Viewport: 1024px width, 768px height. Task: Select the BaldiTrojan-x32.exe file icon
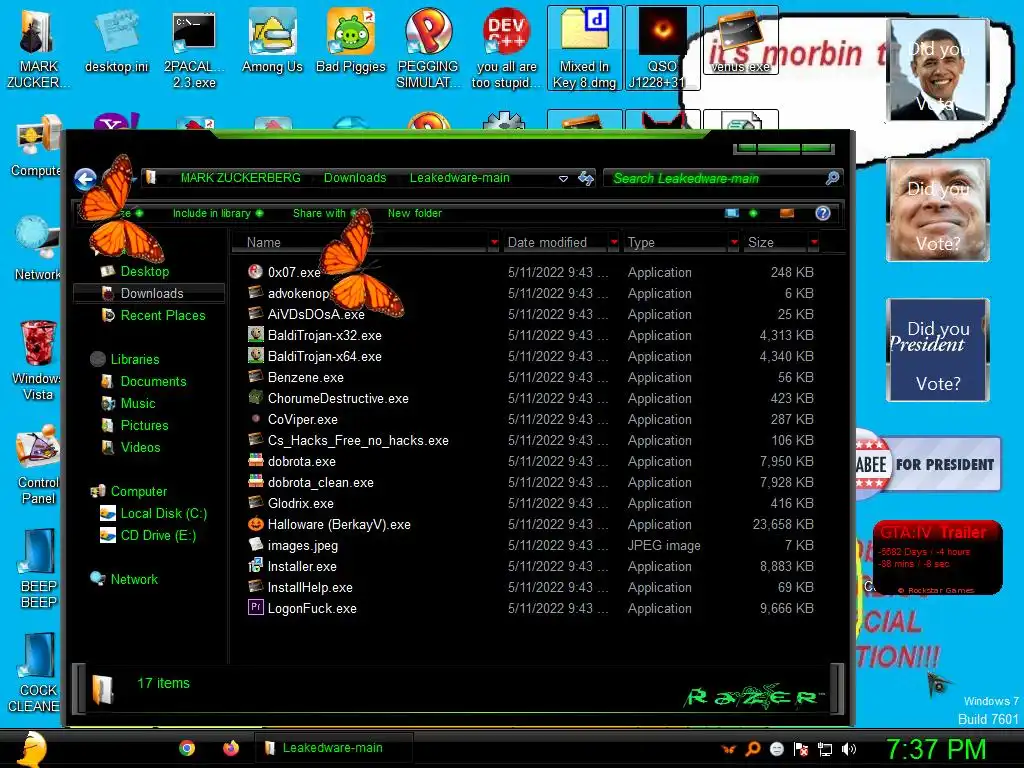tap(255, 335)
